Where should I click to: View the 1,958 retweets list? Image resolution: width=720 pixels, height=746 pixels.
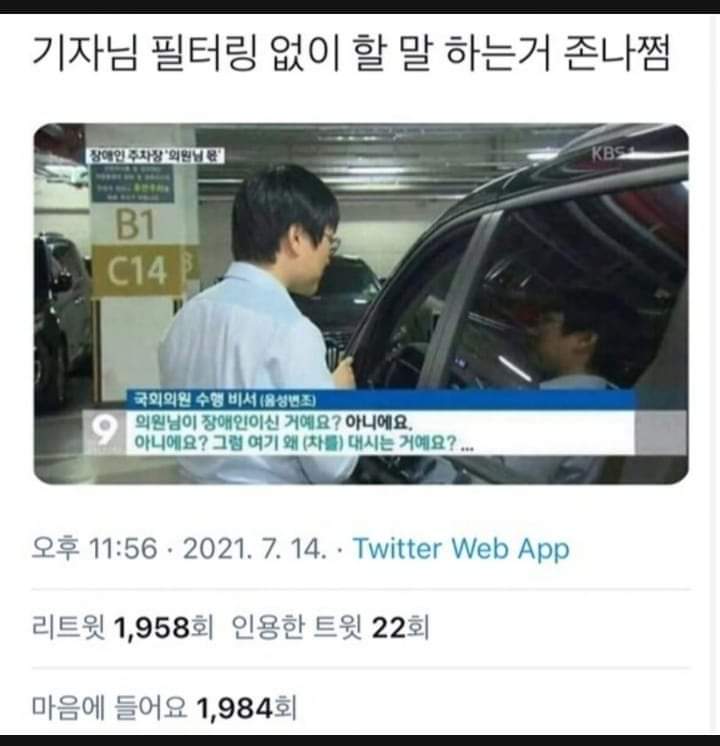point(122,627)
